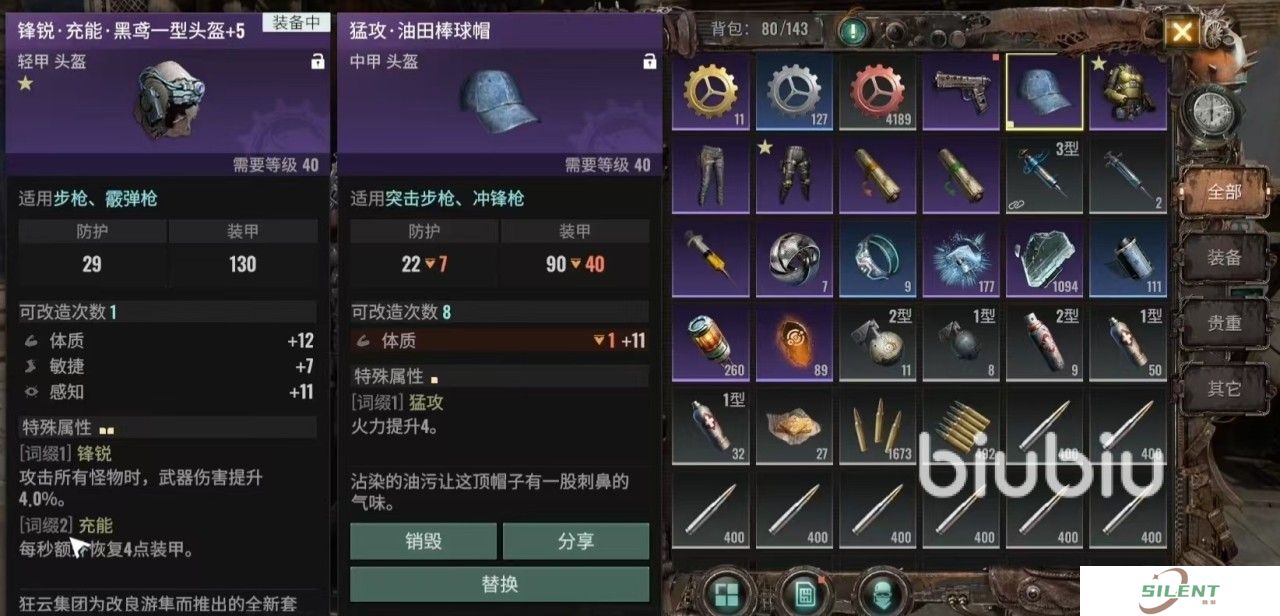Select the rifle ammo stack showing 1673
Screen dimensions: 1280x616
(877, 427)
